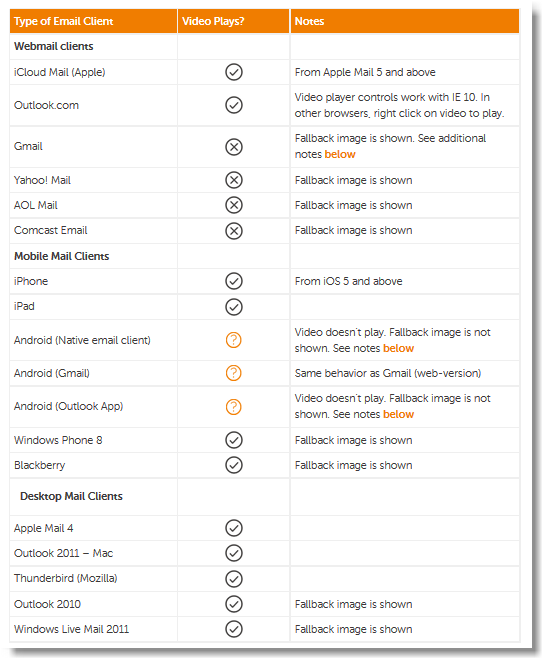Viewport: 542px width, 658px height.
Task: Click the orange question mark for Android (Gmail)
Action: (x=234, y=373)
